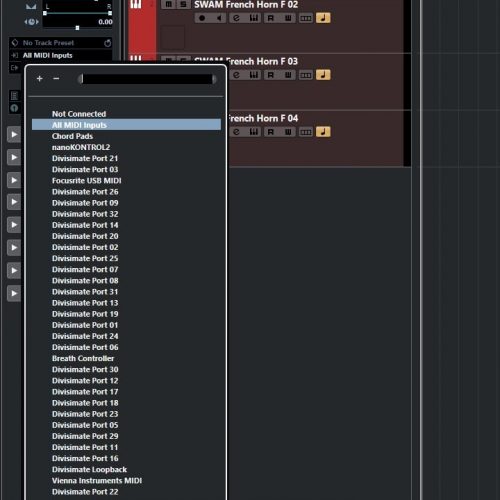The width and height of the screenshot is (500, 500).
Task: Toggle read automation on French Horn F 02
Action: [x=271, y=18]
